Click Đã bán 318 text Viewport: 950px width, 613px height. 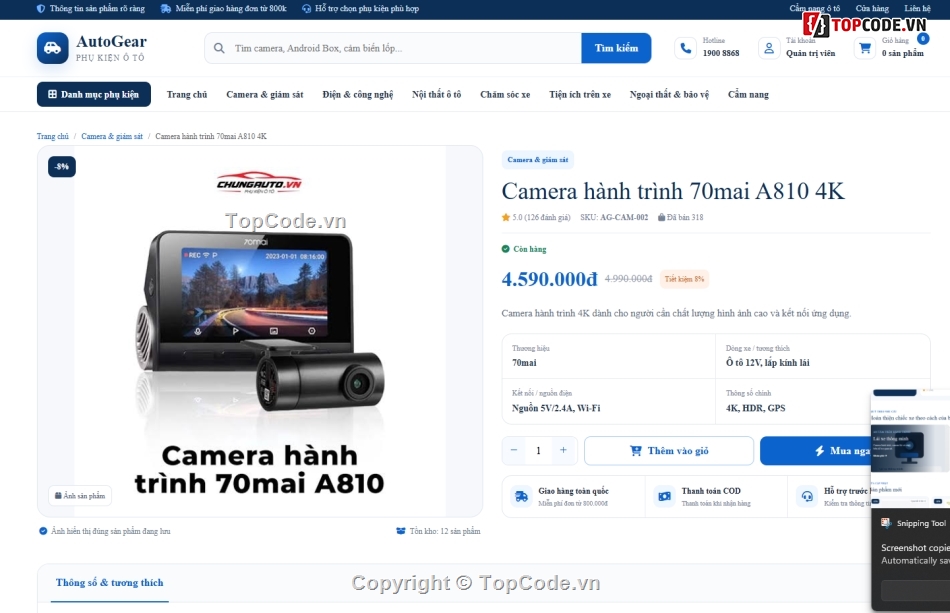[x=685, y=217]
